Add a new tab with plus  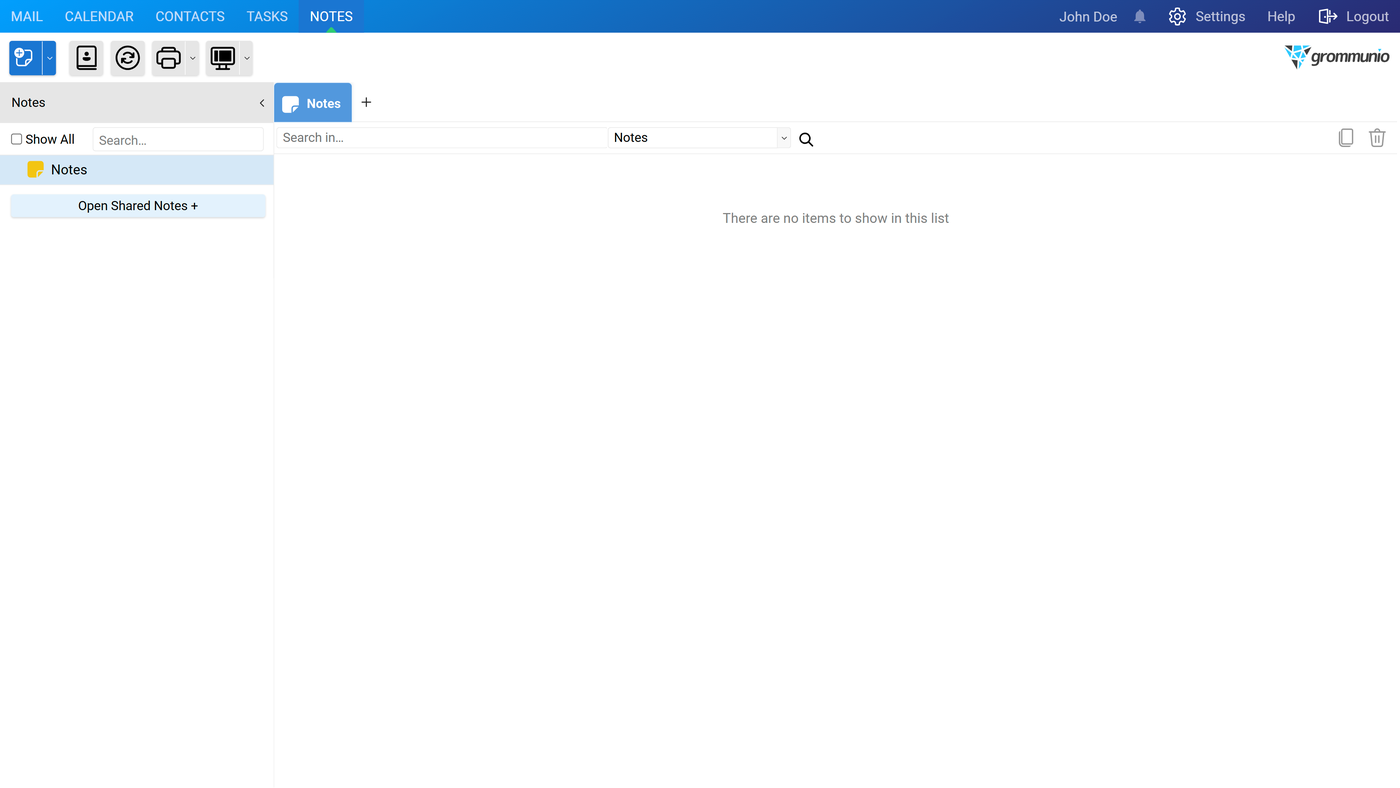(x=366, y=102)
